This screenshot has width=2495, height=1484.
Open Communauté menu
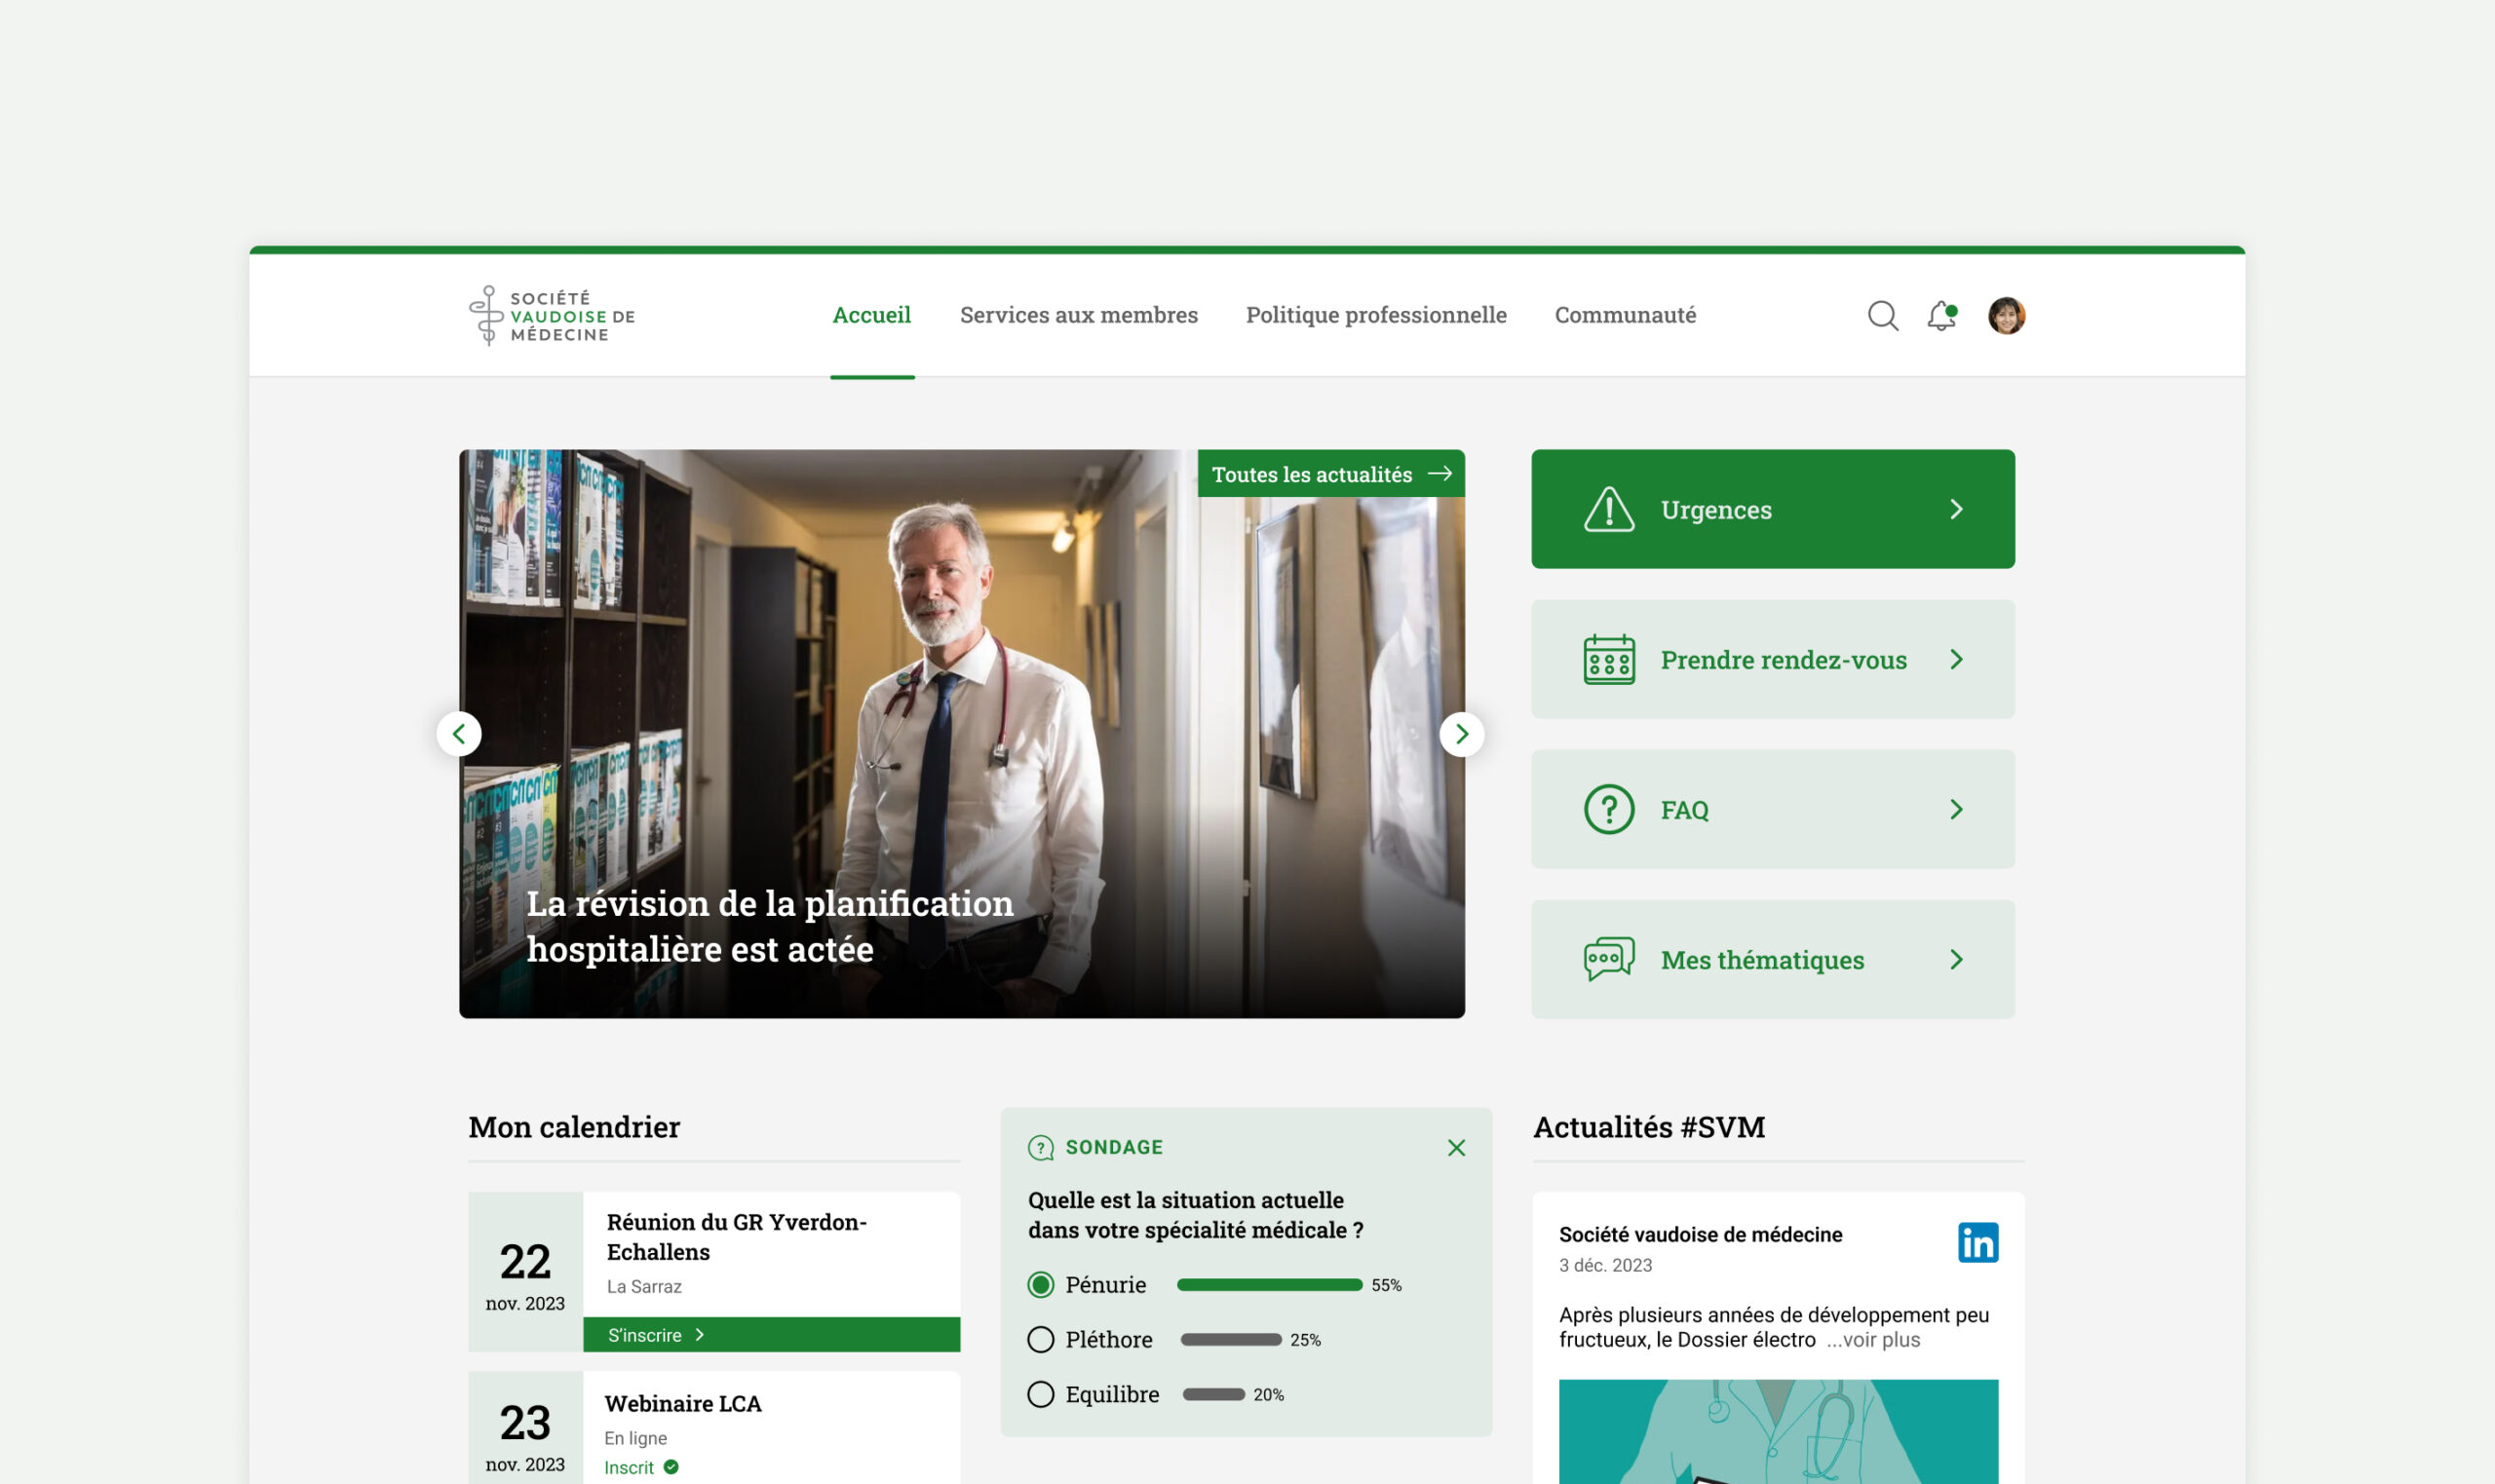[1625, 315]
